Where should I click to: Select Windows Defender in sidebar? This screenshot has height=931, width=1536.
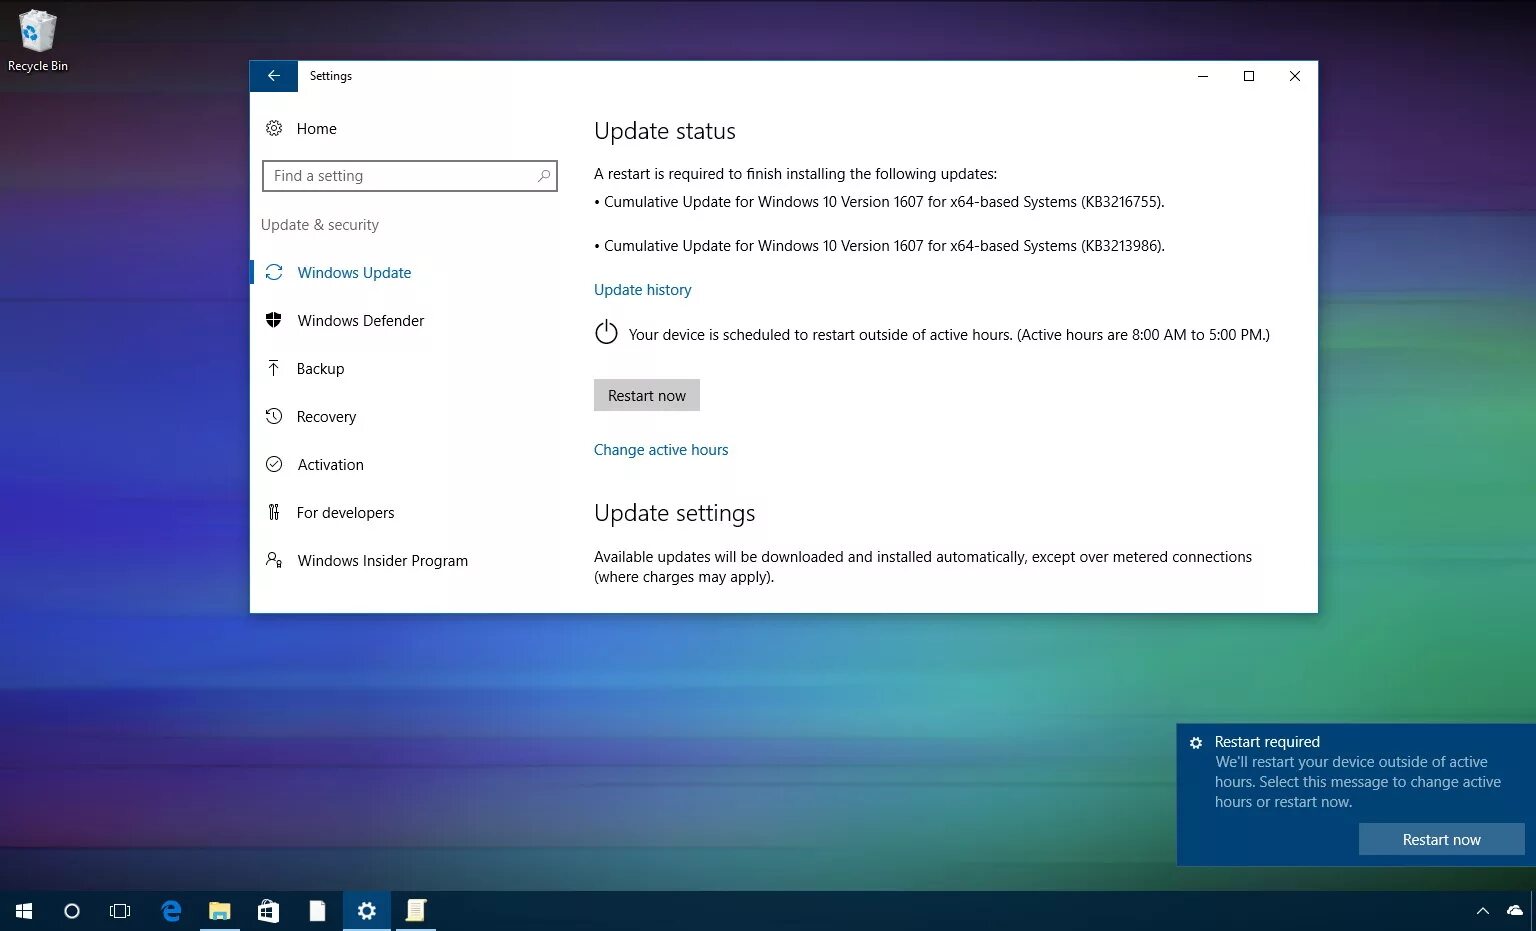361,320
